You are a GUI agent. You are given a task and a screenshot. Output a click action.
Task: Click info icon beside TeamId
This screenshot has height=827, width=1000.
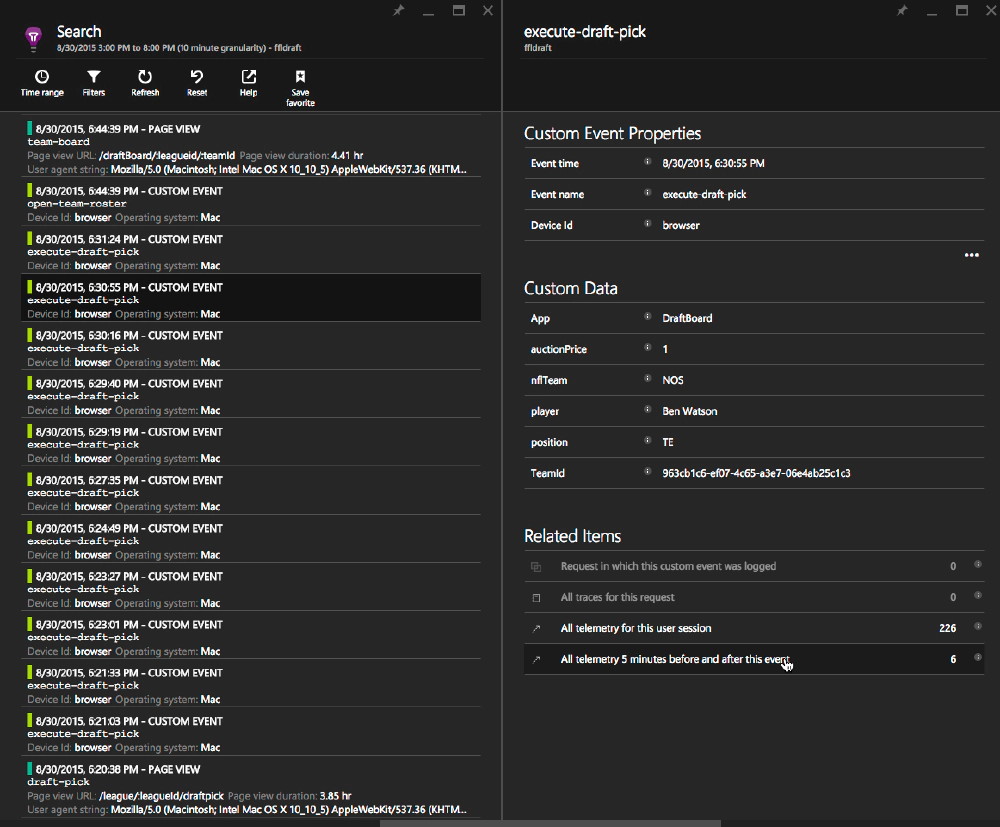(x=647, y=472)
